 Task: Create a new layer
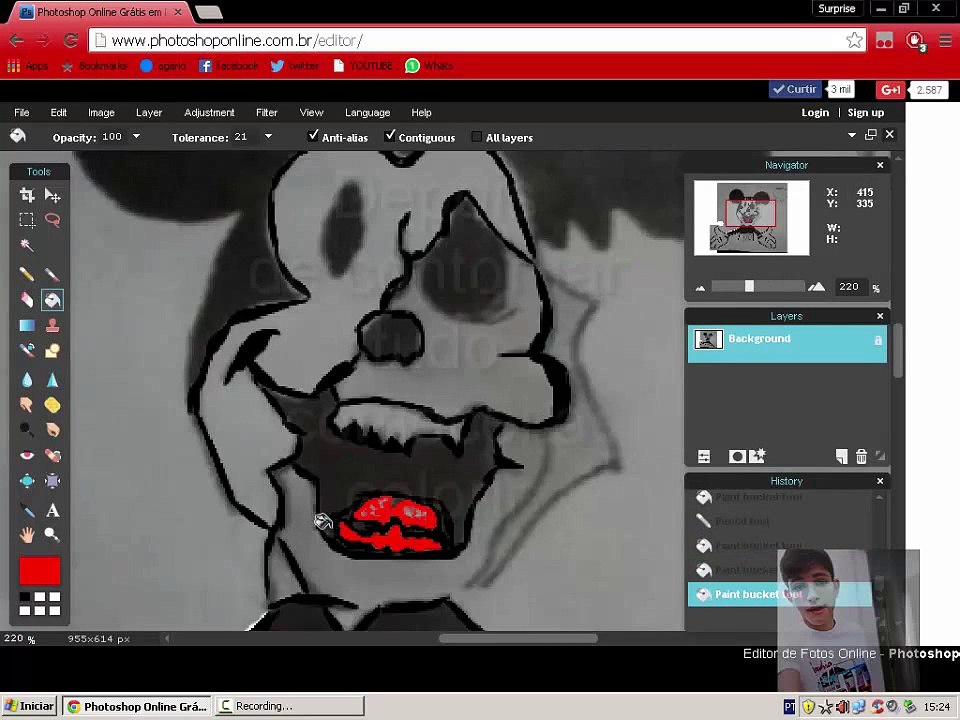click(x=841, y=456)
